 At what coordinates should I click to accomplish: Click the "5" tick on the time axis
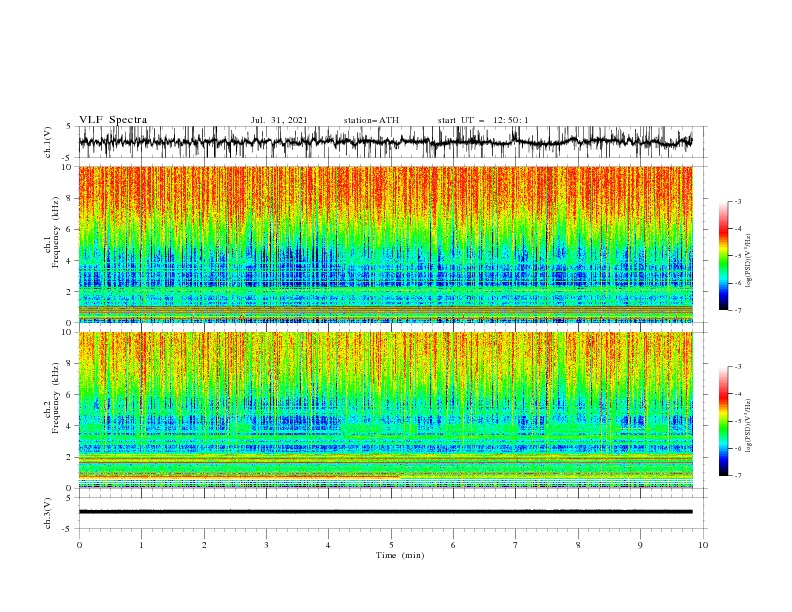(x=391, y=545)
